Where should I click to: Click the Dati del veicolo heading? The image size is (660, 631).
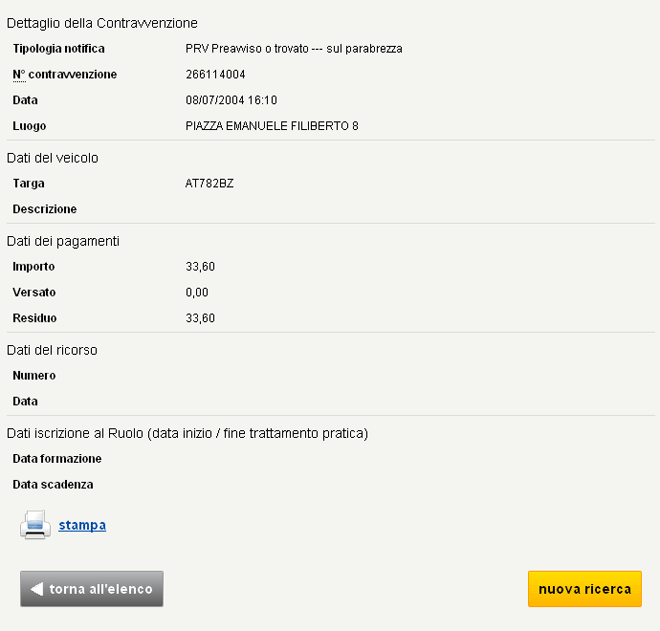pos(53,158)
